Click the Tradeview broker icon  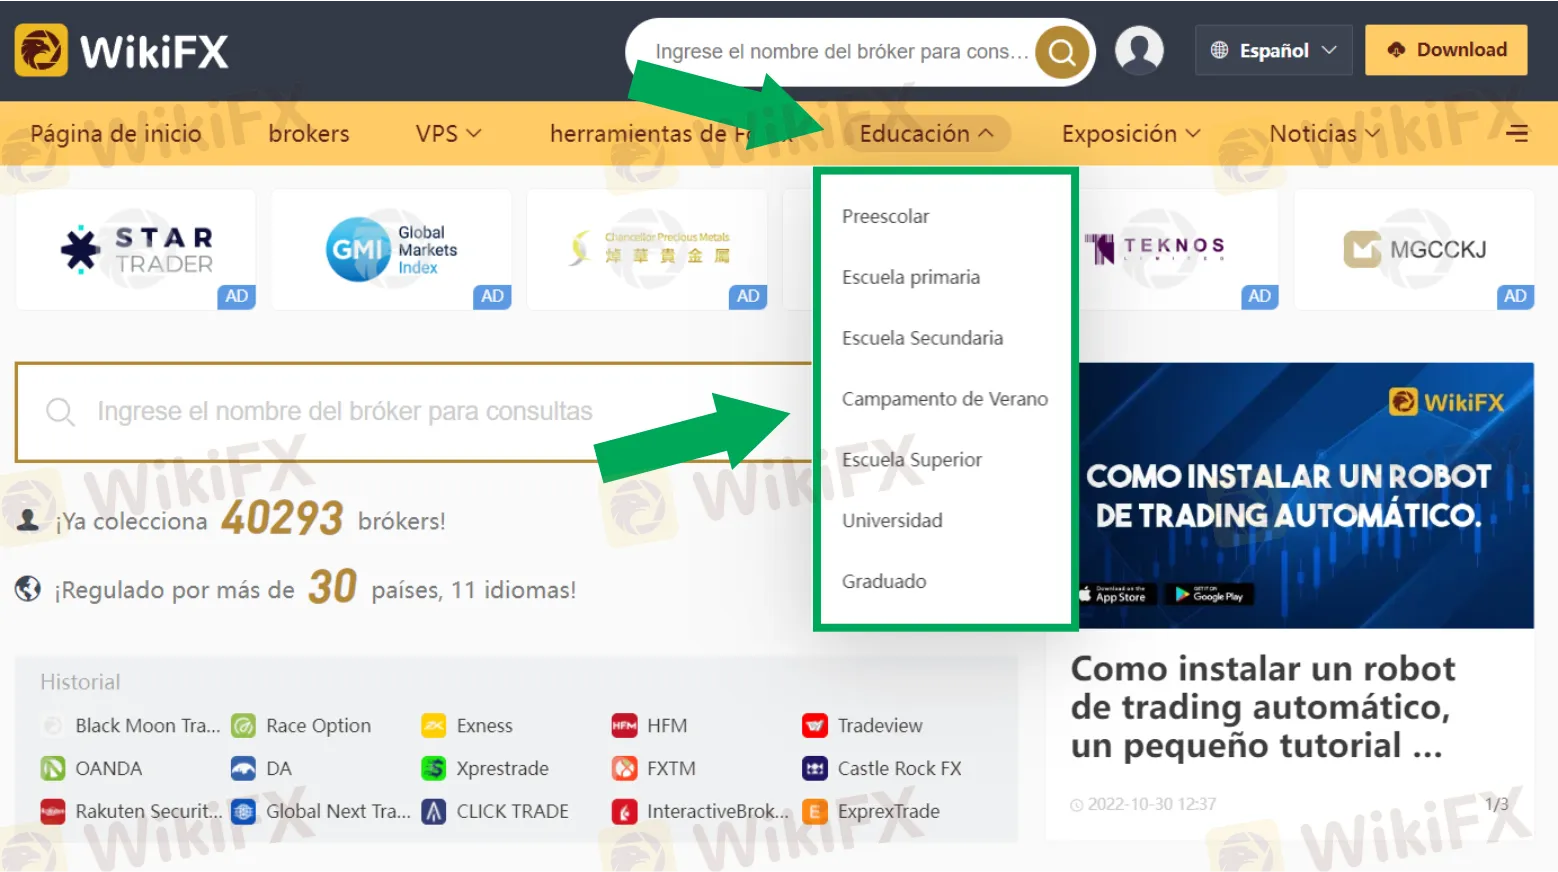[x=815, y=725]
